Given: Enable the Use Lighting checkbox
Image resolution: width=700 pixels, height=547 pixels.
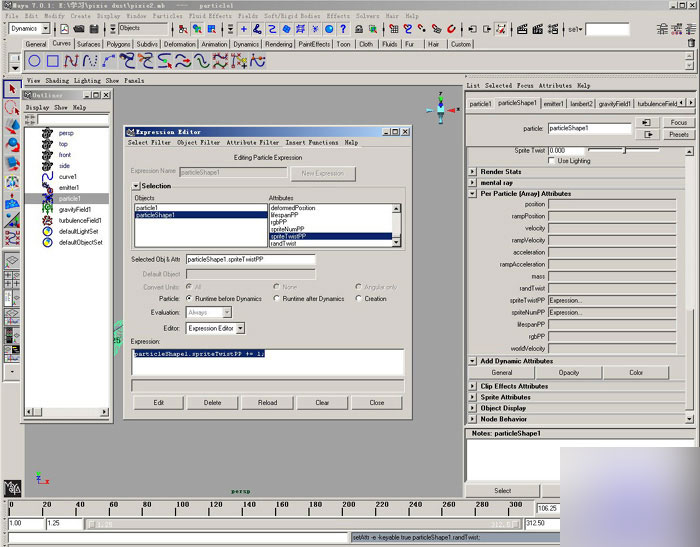Looking at the screenshot, I should [x=552, y=160].
